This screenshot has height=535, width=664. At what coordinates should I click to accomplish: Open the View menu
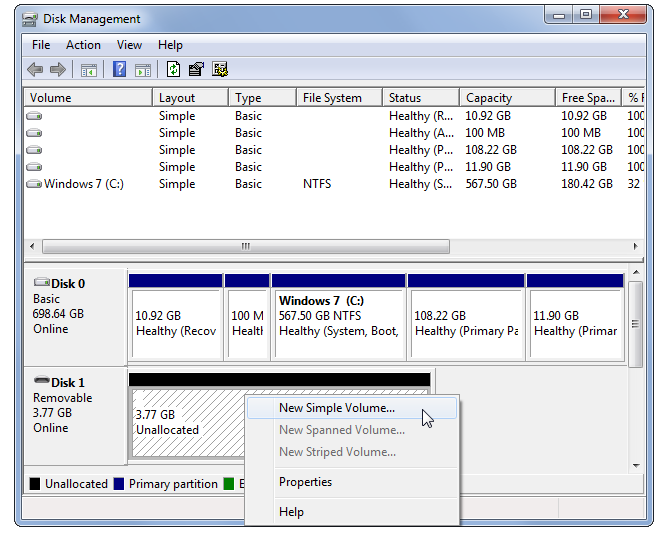click(129, 45)
